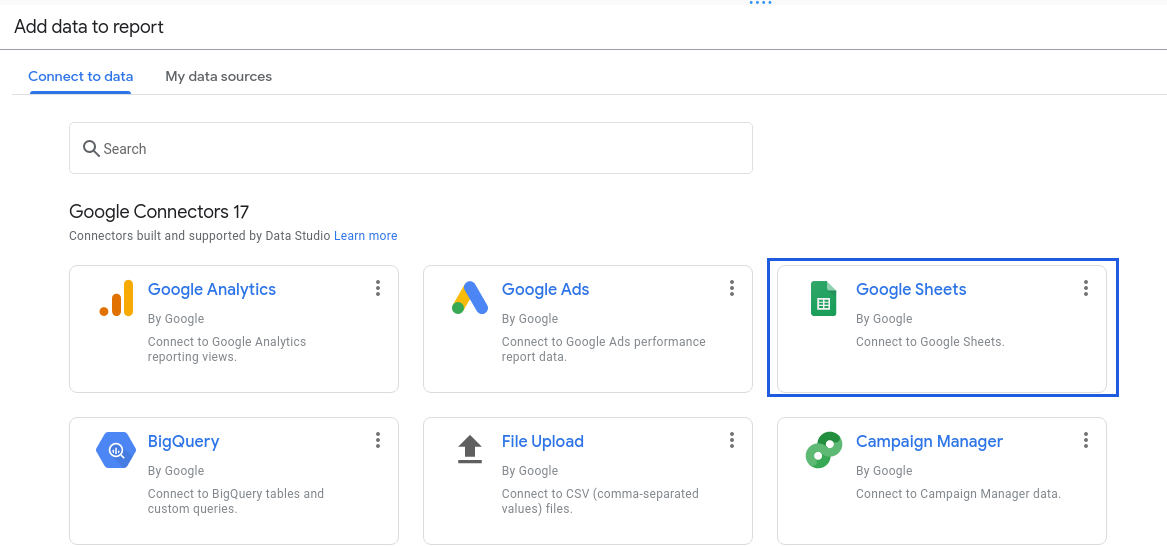Click the Google Ads logo icon
This screenshot has width=1167, height=546.
(470, 298)
